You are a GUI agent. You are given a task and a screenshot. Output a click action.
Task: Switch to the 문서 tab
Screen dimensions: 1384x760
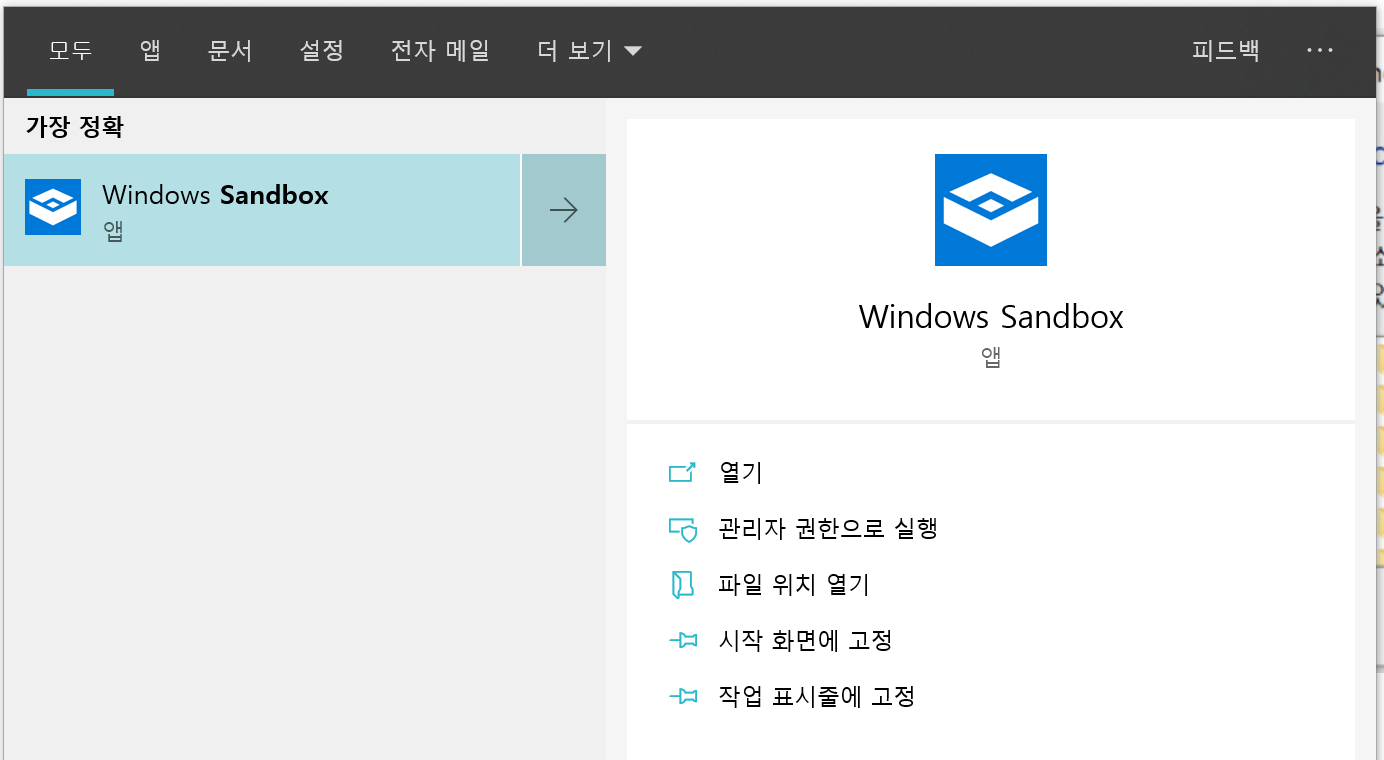pos(230,51)
